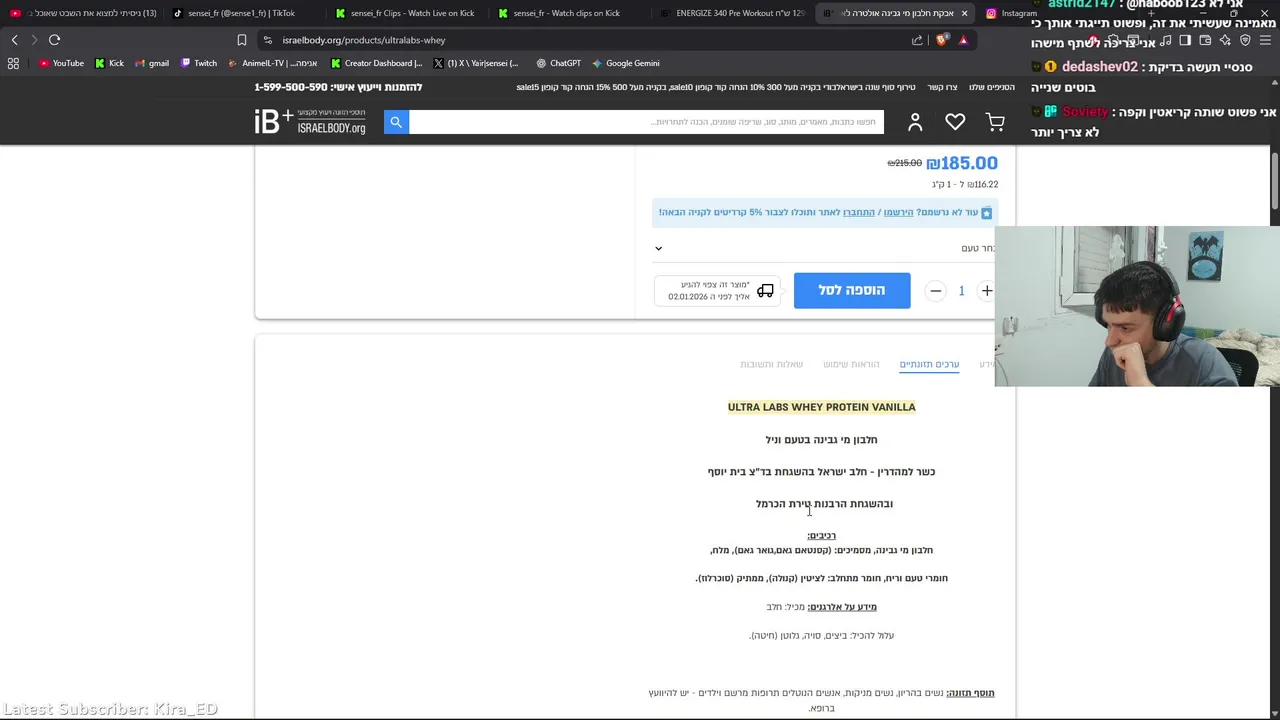Click the 'התחברו' login link
This screenshot has height=720, width=1280.
(859, 212)
